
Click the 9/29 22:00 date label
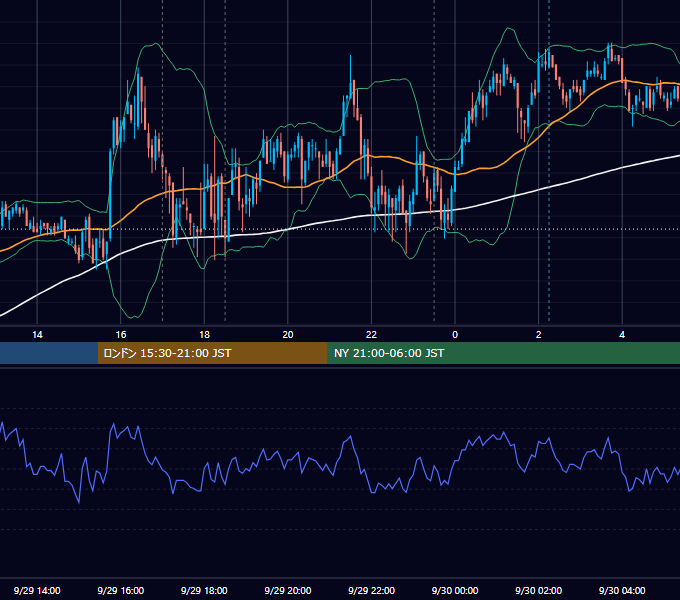[372, 590]
